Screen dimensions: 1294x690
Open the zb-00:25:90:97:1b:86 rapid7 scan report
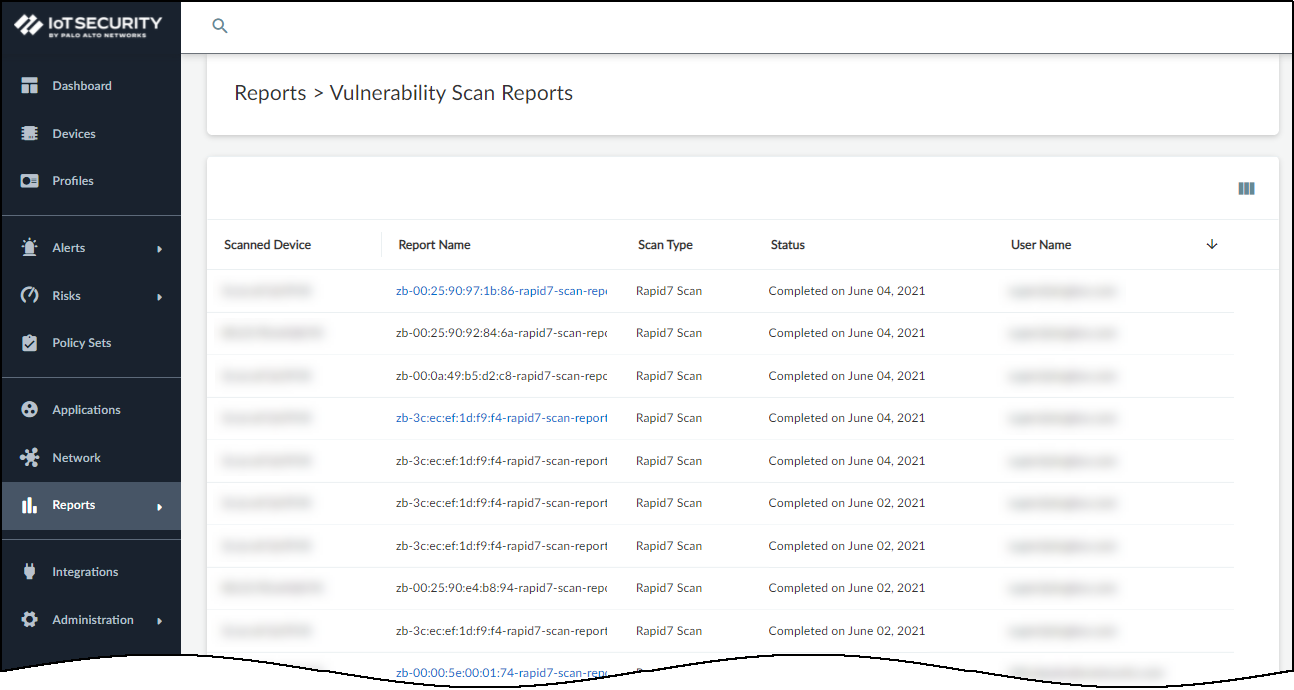(x=501, y=291)
